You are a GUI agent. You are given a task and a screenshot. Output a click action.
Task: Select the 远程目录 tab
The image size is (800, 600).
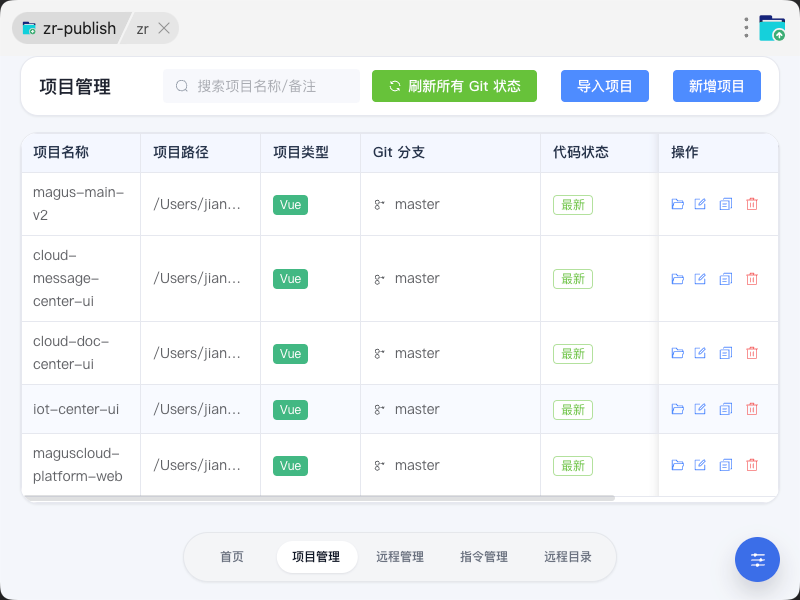[568, 557]
